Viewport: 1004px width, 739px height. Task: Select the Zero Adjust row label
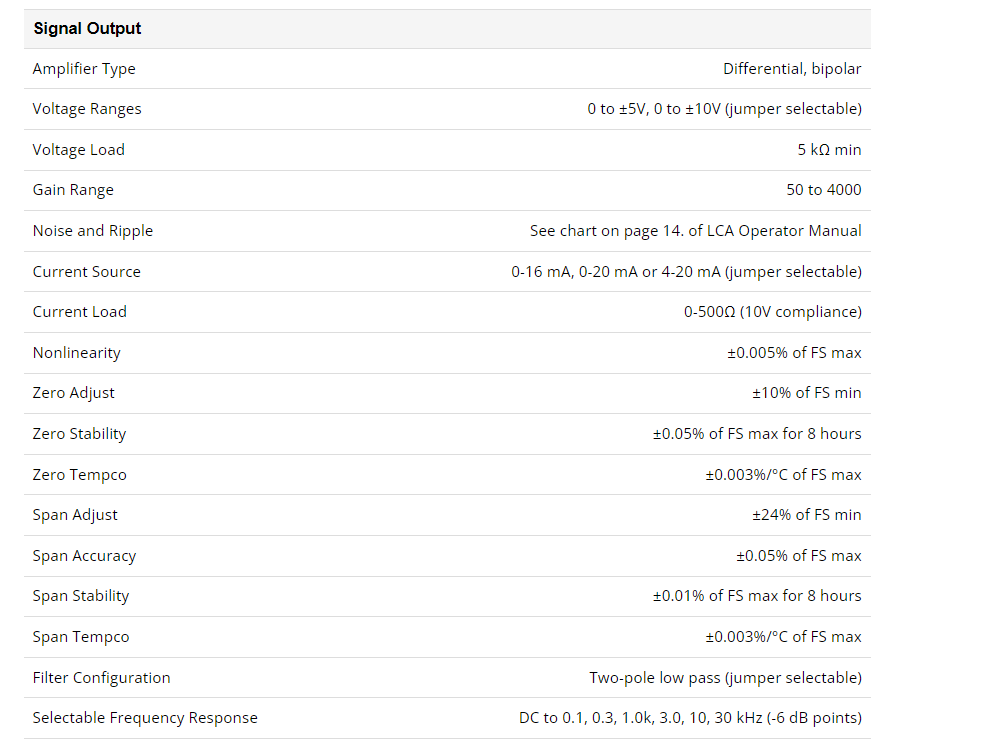(74, 393)
